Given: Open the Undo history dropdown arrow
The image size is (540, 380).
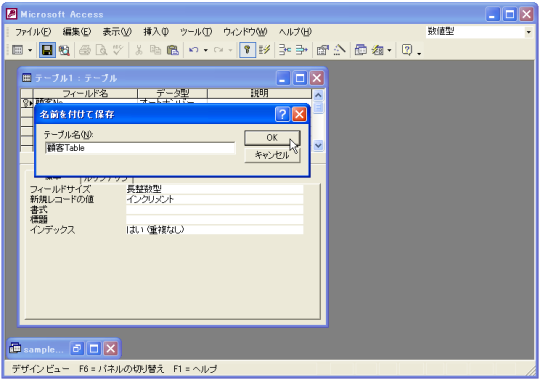Looking at the screenshot, I should tap(206, 50).
